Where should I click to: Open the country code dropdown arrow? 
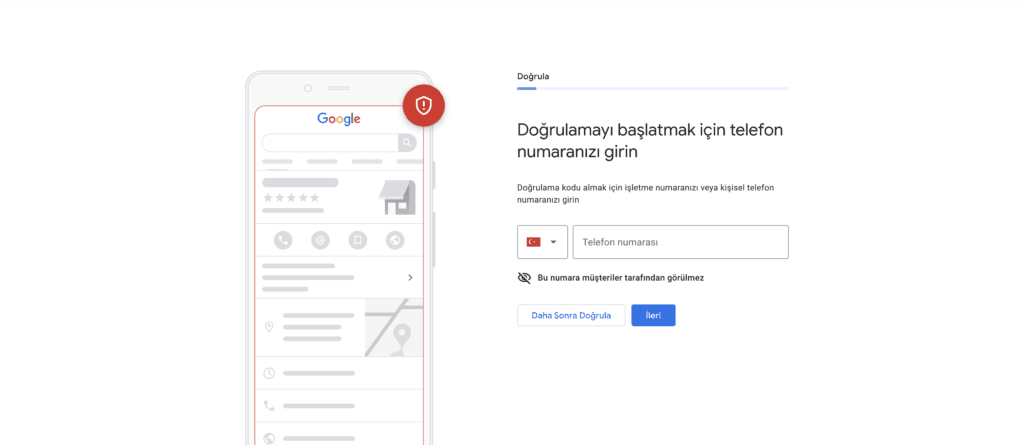554,242
